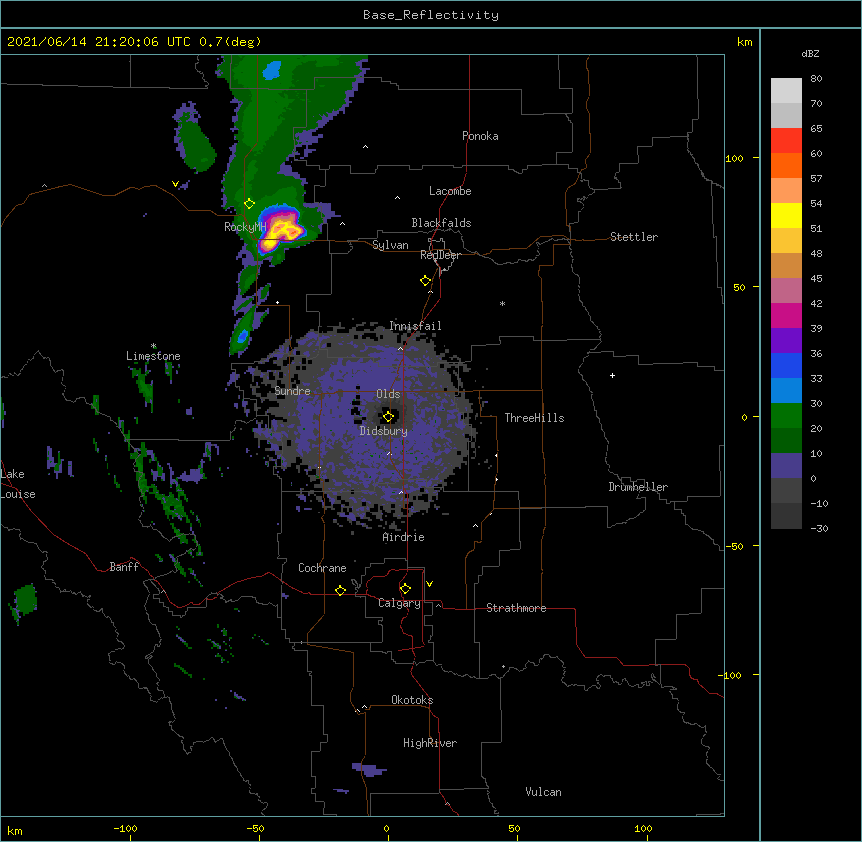Image resolution: width=862 pixels, height=842 pixels.
Task: Click the yellow V marker east of Calgary
Action: pos(429,584)
